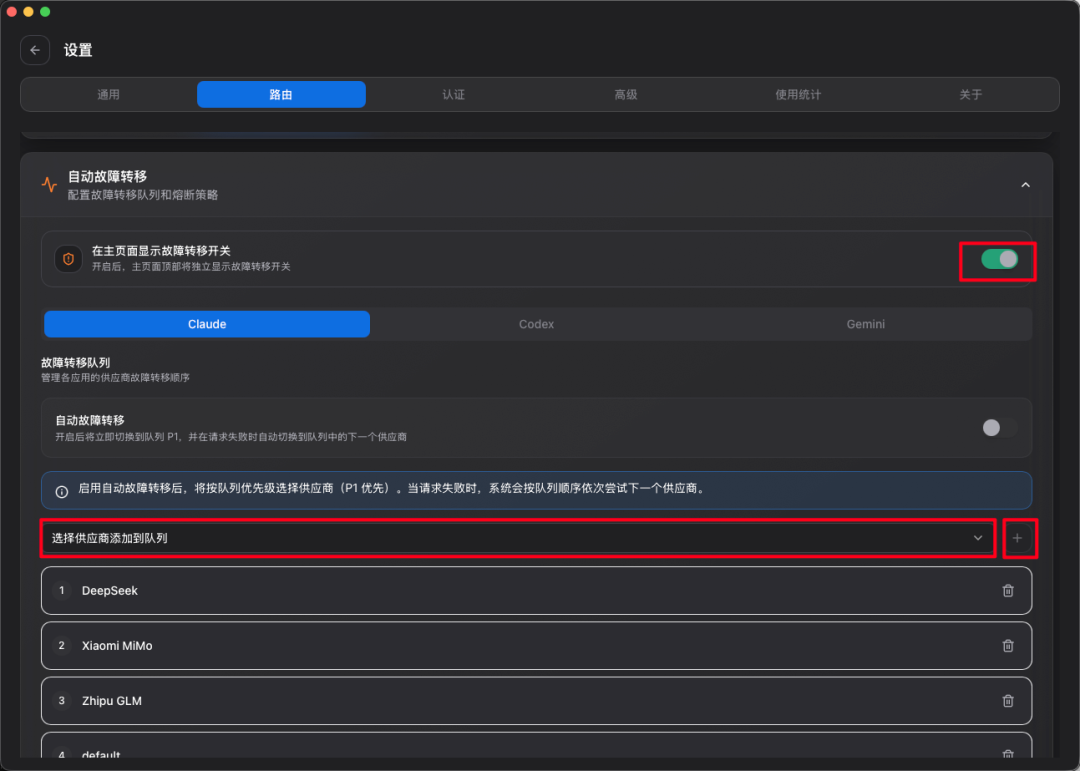Delete DeepSeek from the failover queue
This screenshot has height=771, width=1080.
(1007, 591)
